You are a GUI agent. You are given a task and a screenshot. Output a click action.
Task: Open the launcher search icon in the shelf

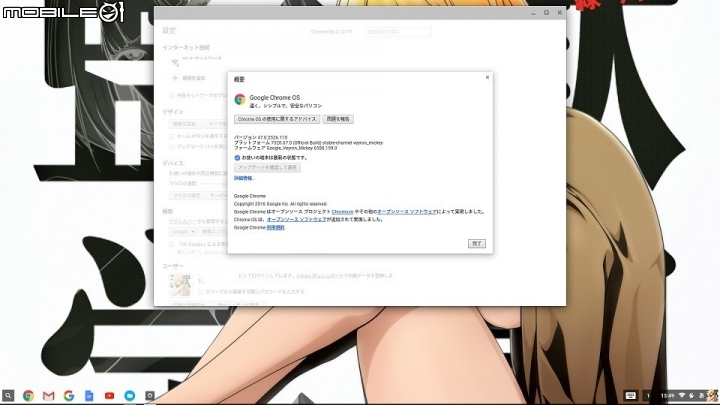(8, 395)
